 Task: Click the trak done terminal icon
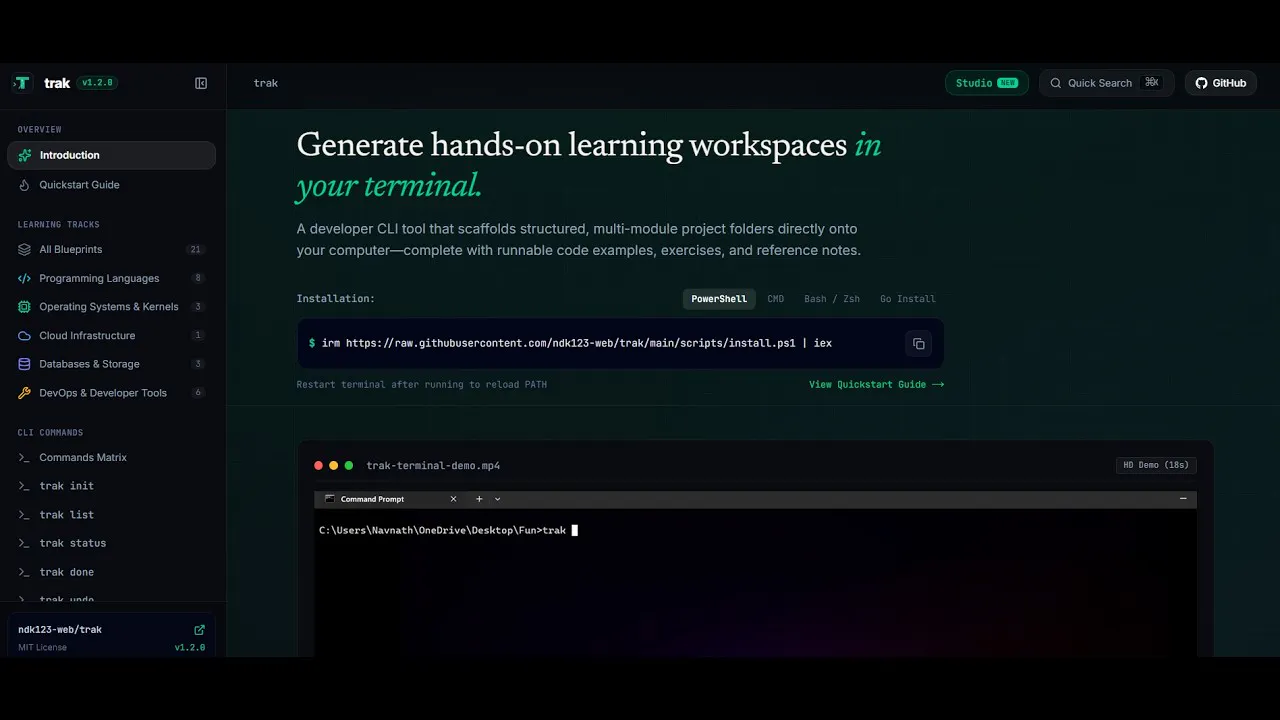[x=25, y=572]
